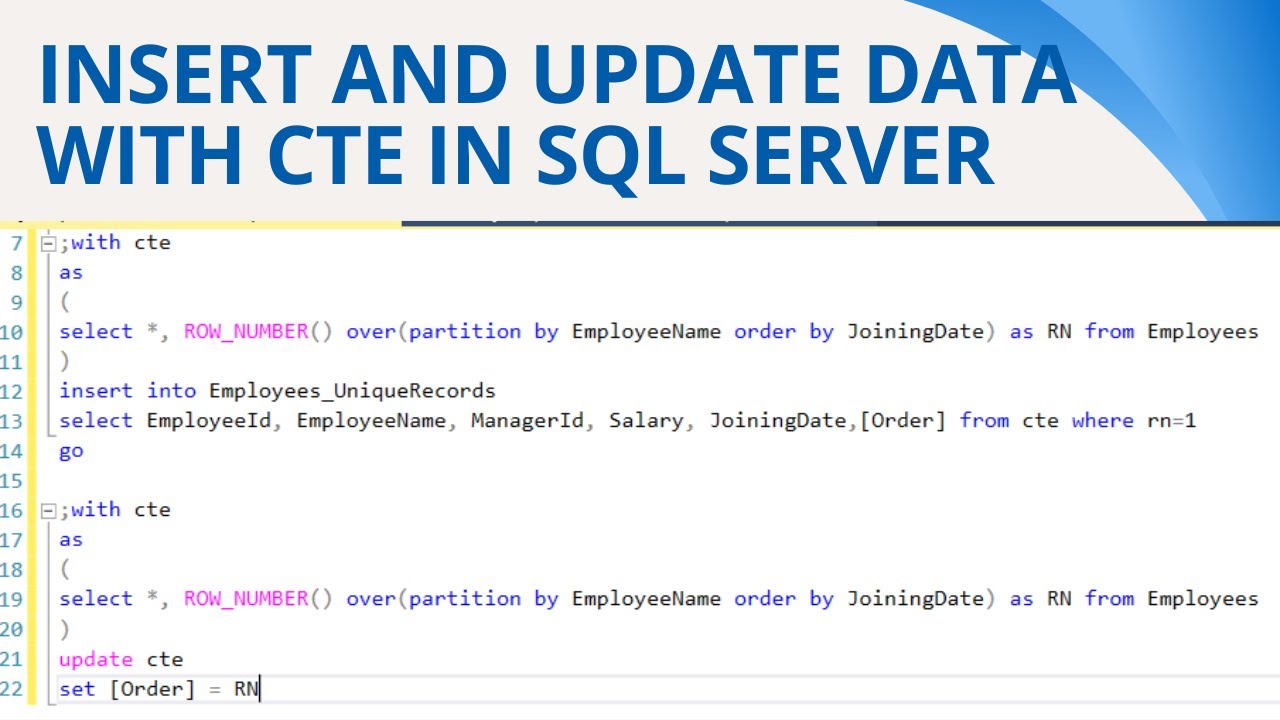Click Employees_UniqueRecords table name on line 12

(x=352, y=391)
